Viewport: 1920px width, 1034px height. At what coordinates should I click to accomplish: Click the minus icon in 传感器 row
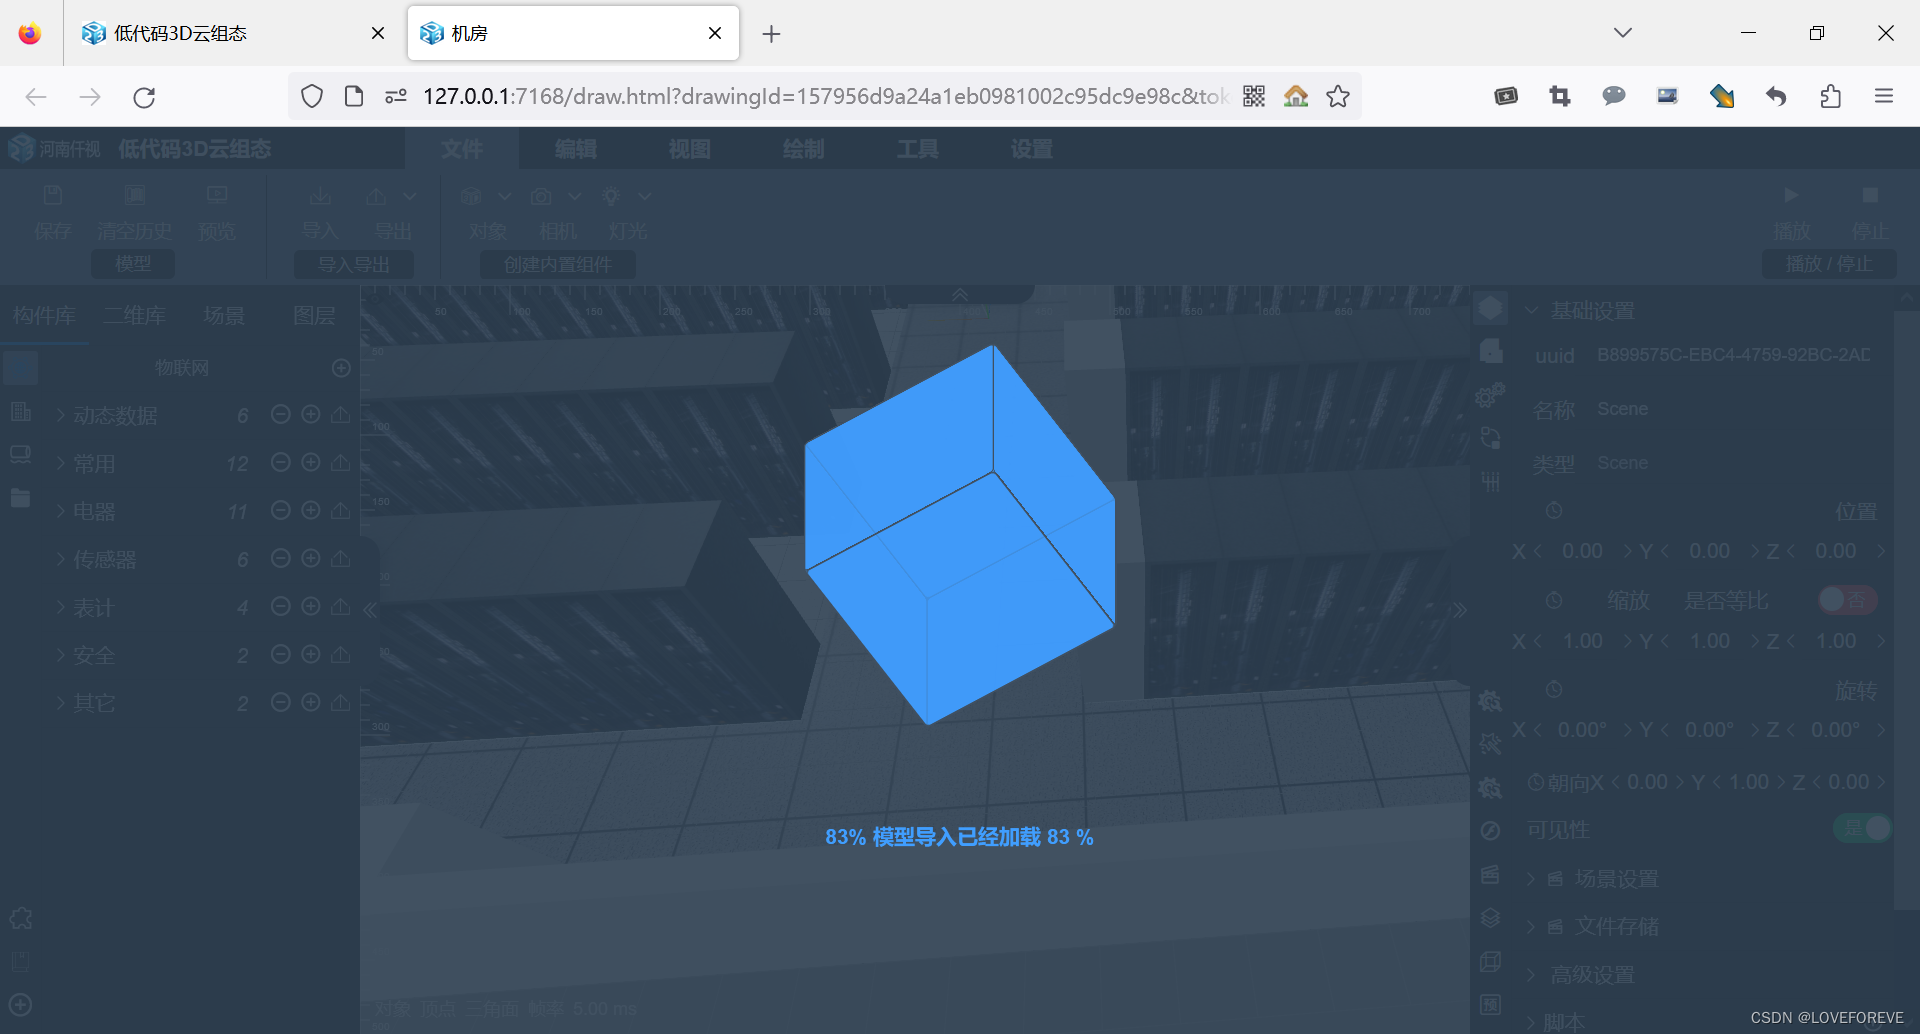pos(281,558)
